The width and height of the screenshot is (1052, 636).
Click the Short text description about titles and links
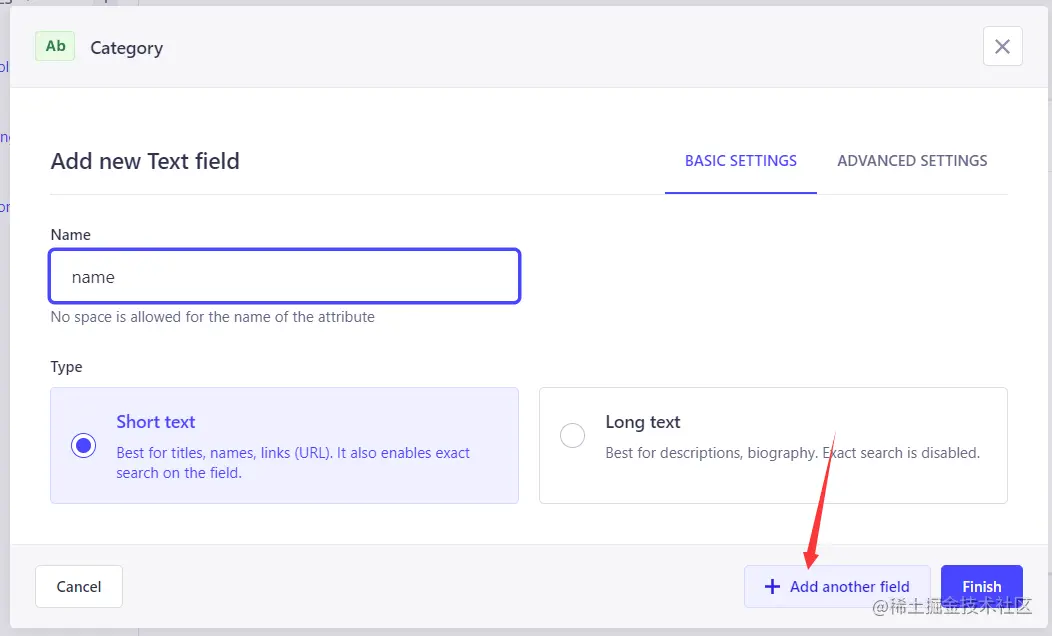tap(293, 462)
